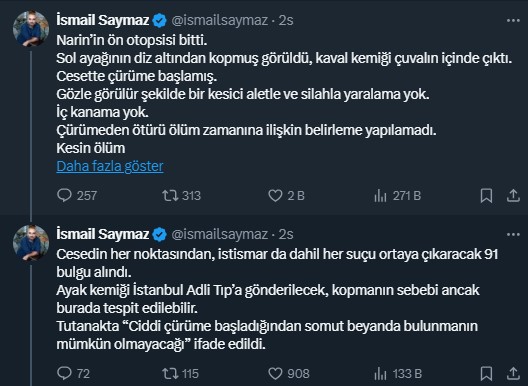Like the first tweet with 2 B likes
Screen dimensions: 528x386
(286, 195)
